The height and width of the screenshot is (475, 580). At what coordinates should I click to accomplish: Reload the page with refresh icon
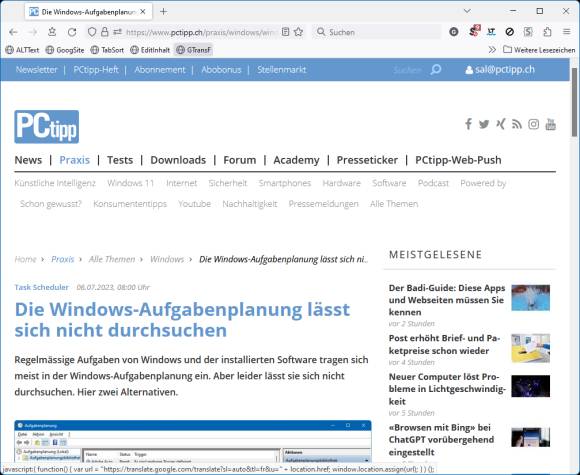click(x=72, y=32)
